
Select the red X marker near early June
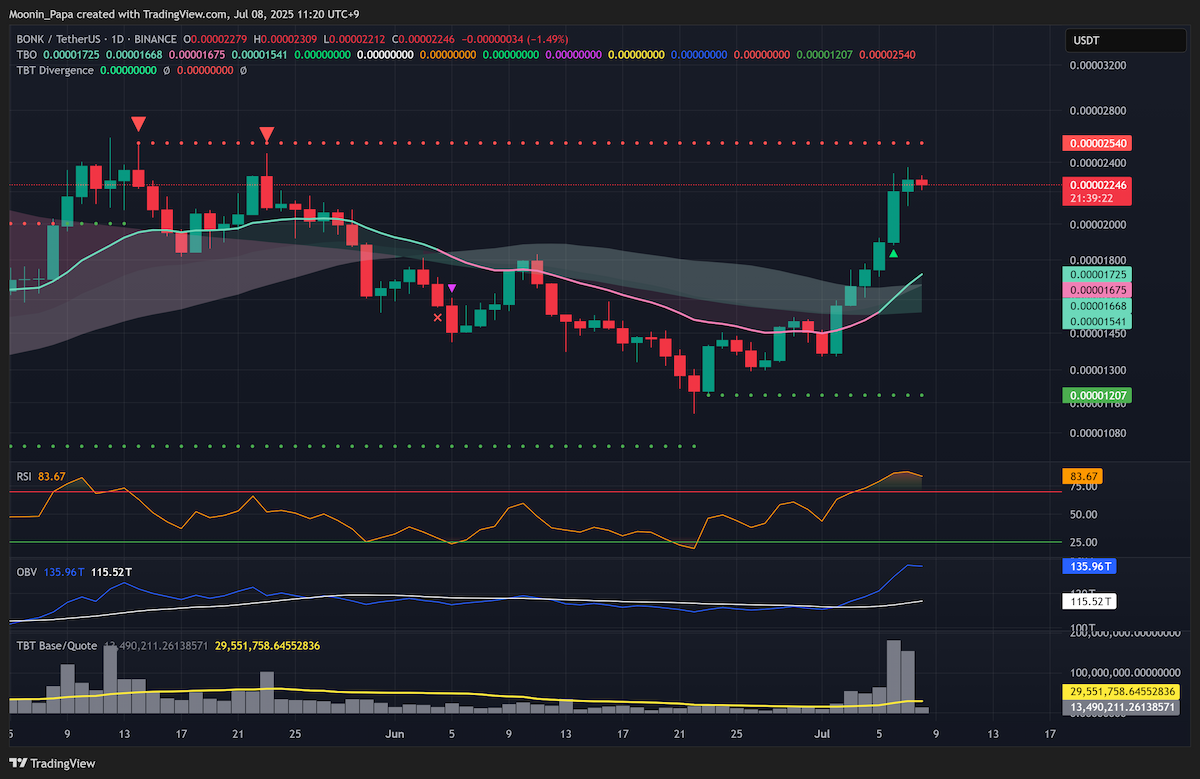(437, 318)
